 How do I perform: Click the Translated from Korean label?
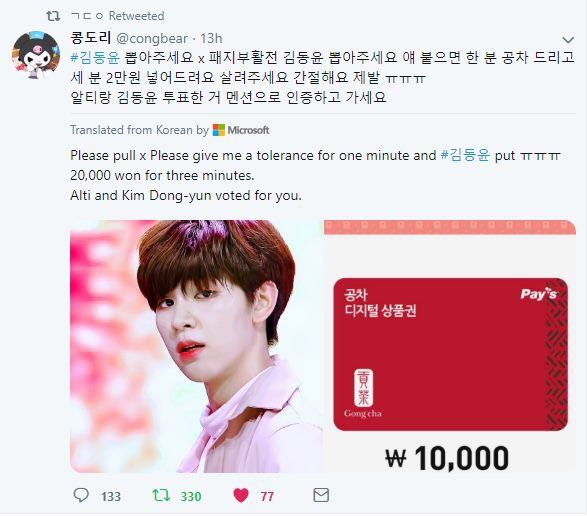tap(139, 130)
